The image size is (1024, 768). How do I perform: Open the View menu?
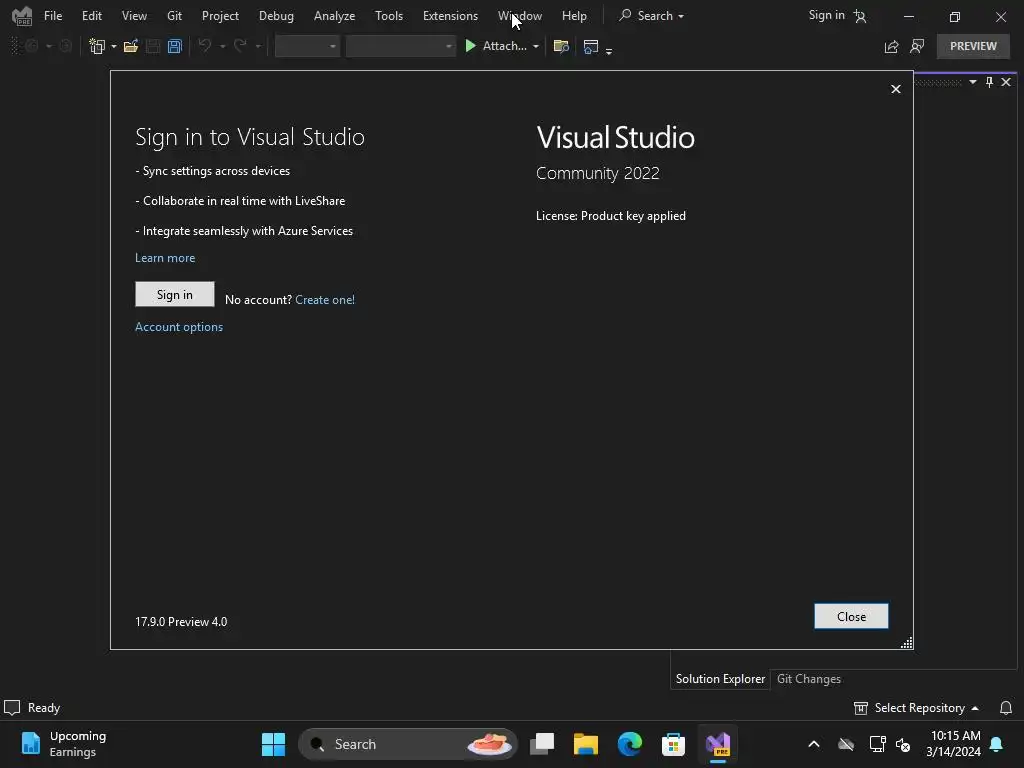pyautogui.click(x=134, y=16)
